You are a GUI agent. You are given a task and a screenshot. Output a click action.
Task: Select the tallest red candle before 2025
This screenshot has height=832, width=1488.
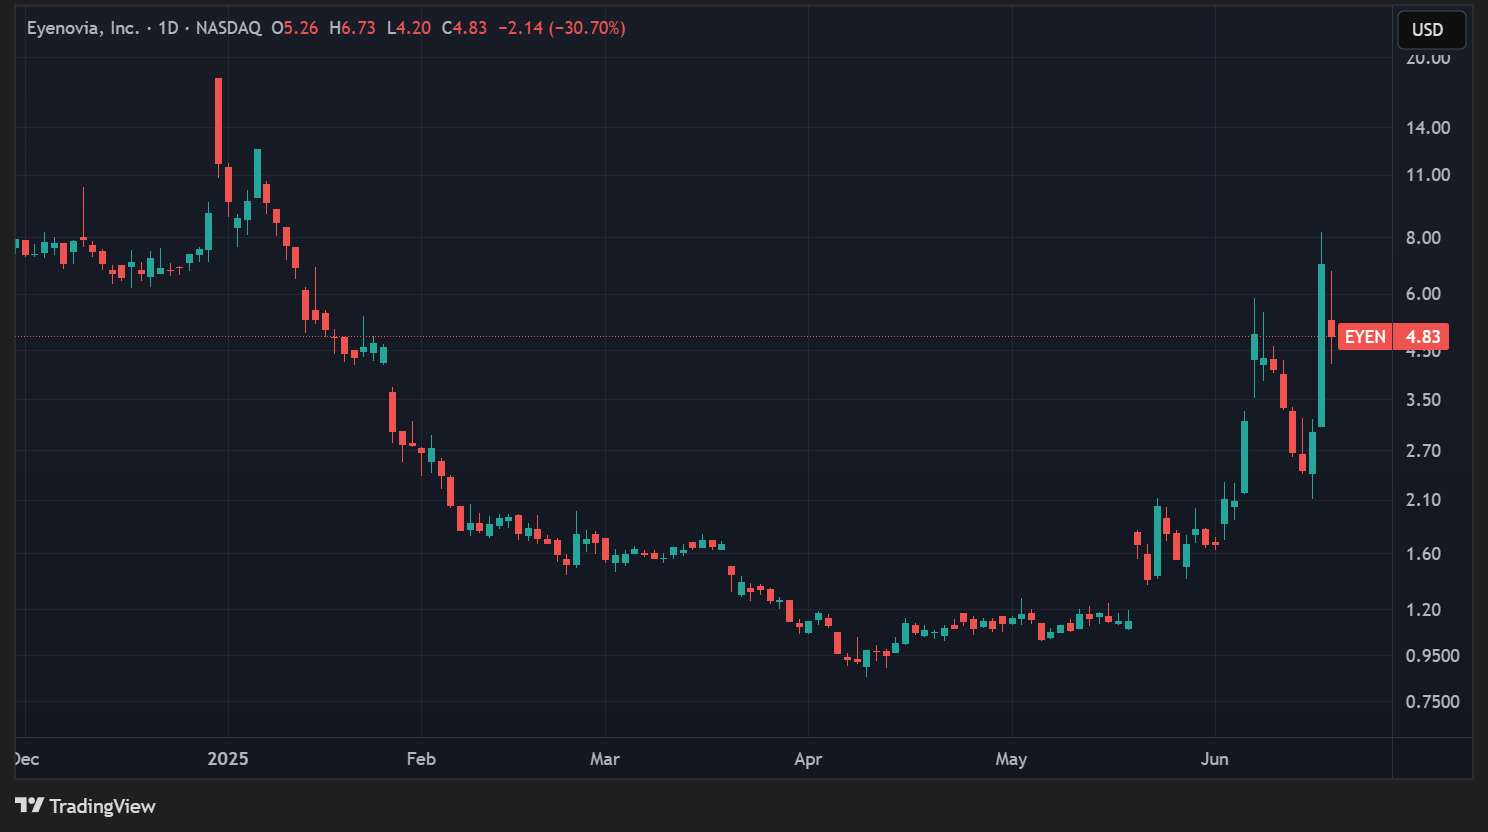click(218, 120)
